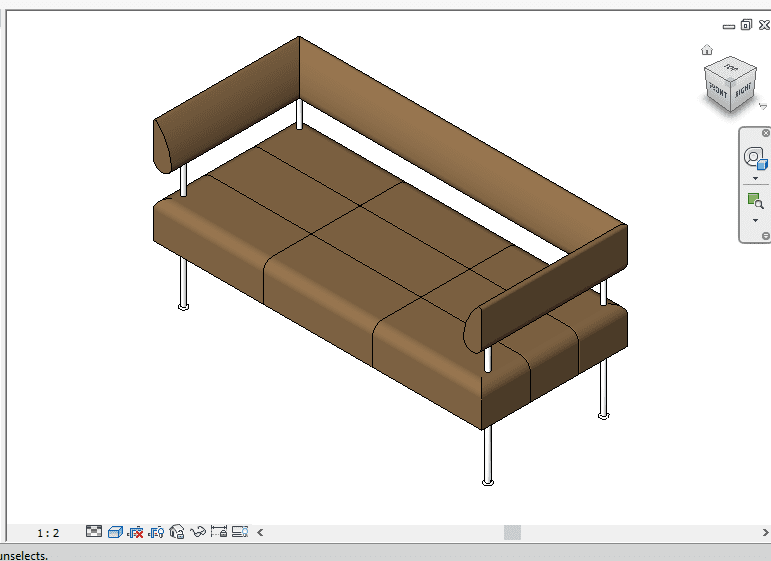
Task: Click the Preview Visibility icon
Action: pos(240,532)
